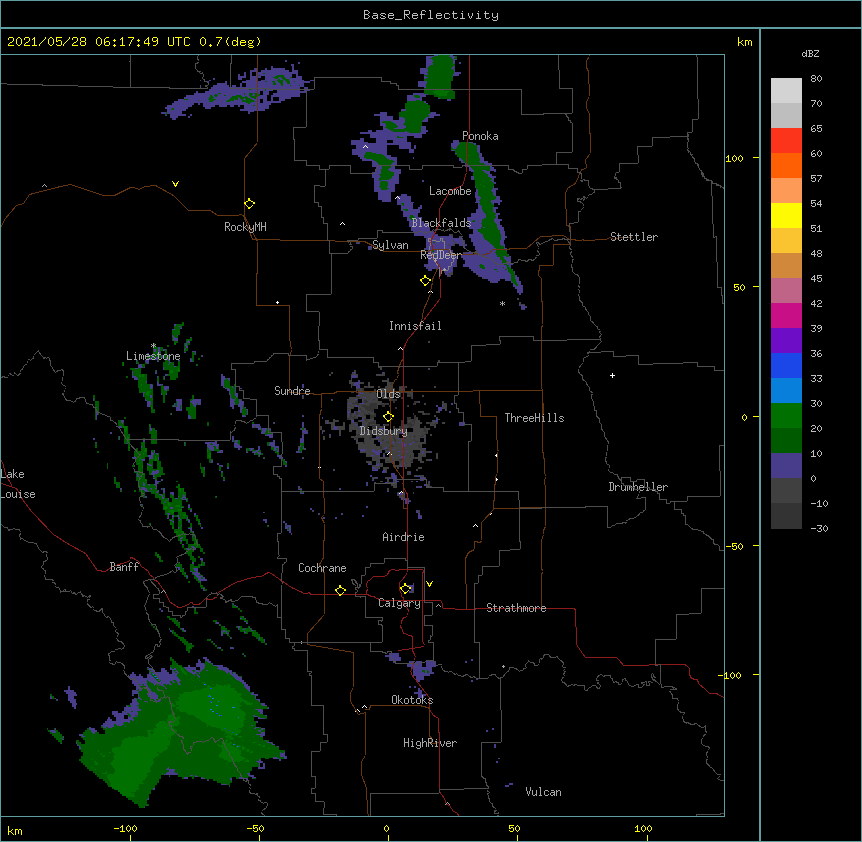Click the Base_Reflectivity title text
The width and height of the screenshot is (862, 842).
[x=431, y=15]
